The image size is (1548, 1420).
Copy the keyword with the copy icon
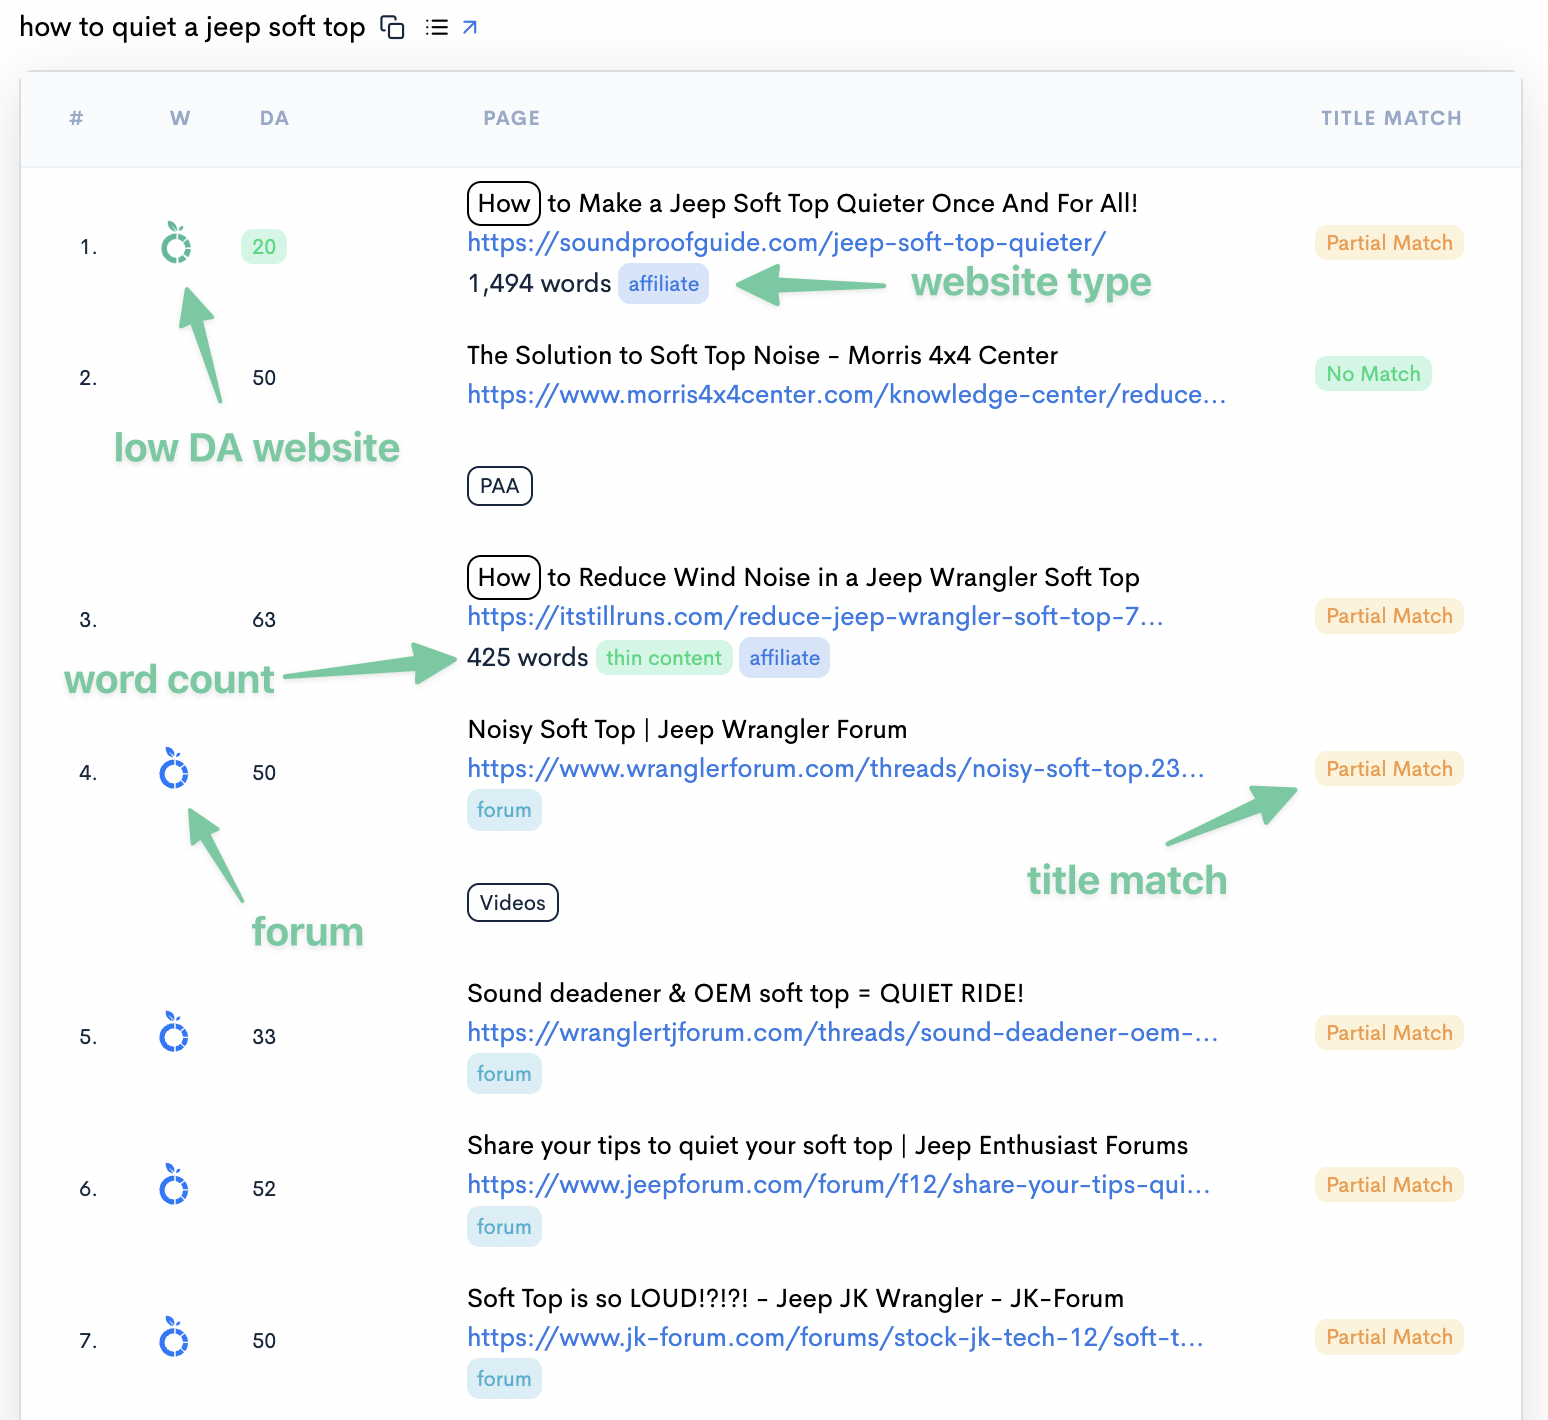(x=393, y=28)
